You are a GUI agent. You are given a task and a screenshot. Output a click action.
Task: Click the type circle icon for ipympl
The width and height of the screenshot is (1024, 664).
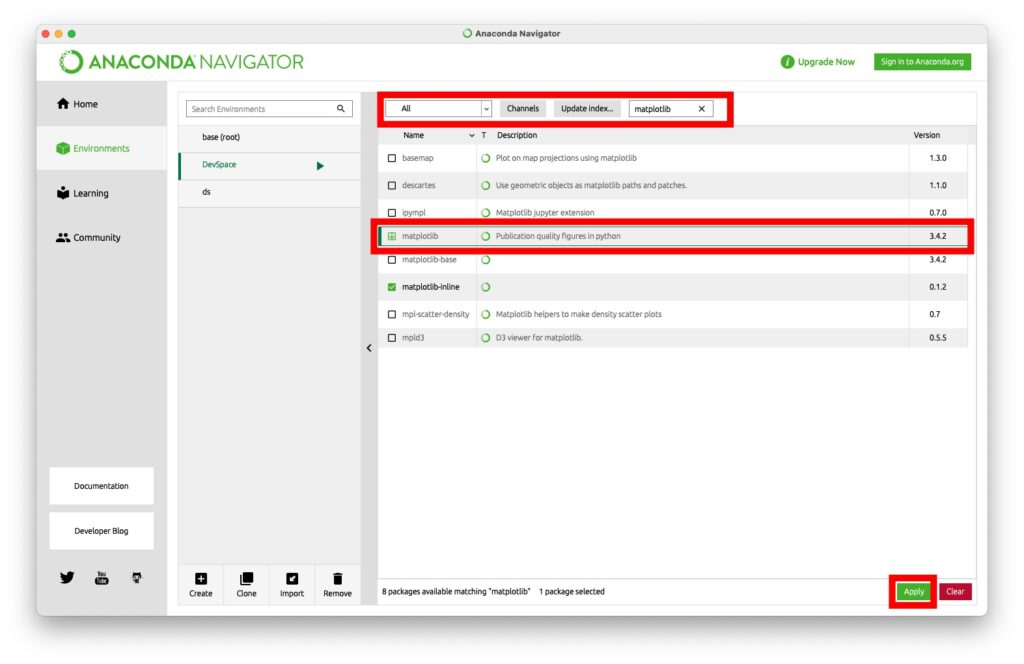point(485,213)
